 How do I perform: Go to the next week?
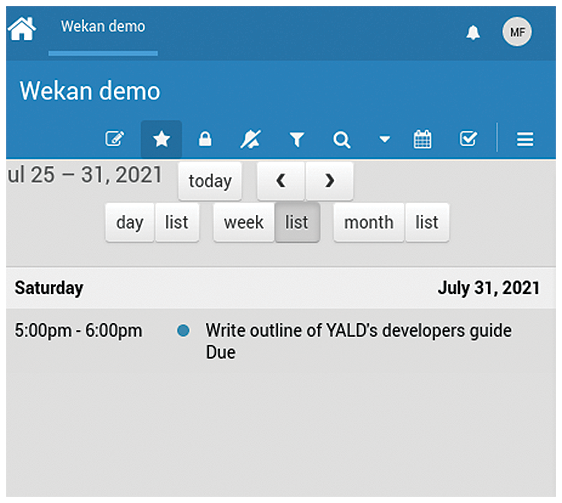329,181
